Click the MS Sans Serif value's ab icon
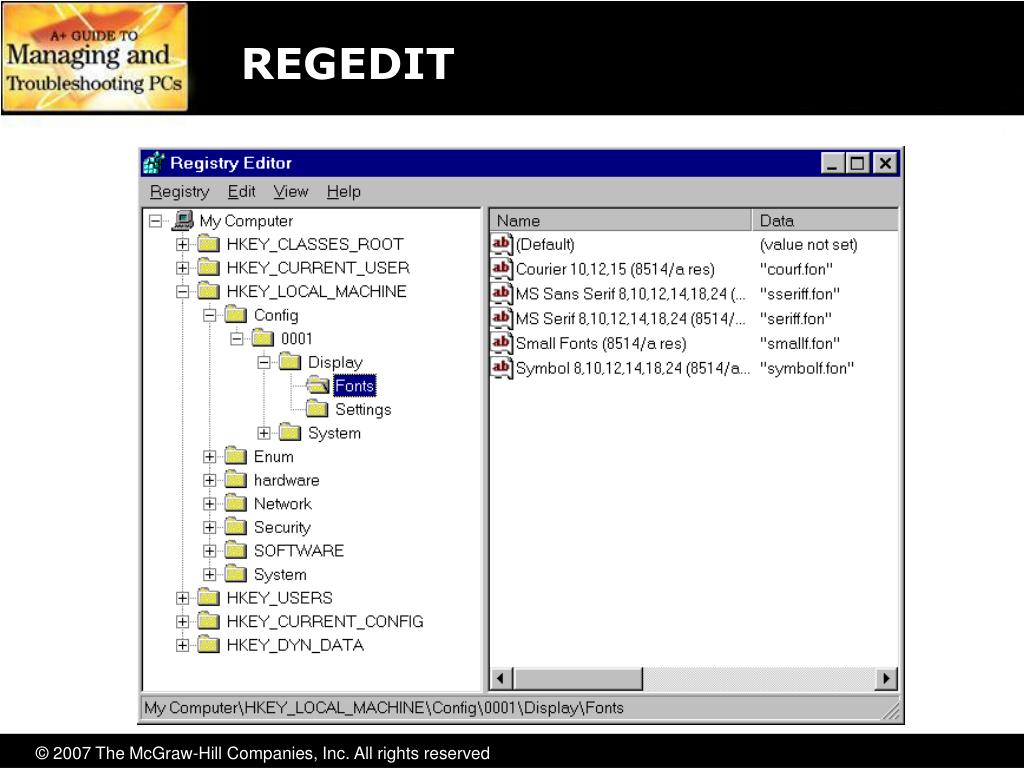 click(502, 293)
